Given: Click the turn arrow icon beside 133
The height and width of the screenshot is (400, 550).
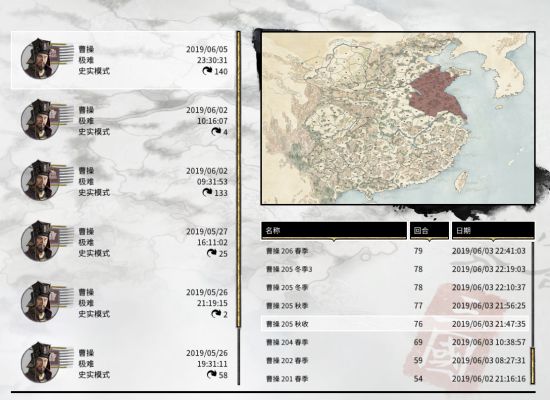Looking at the screenshot, I should 207,193.
